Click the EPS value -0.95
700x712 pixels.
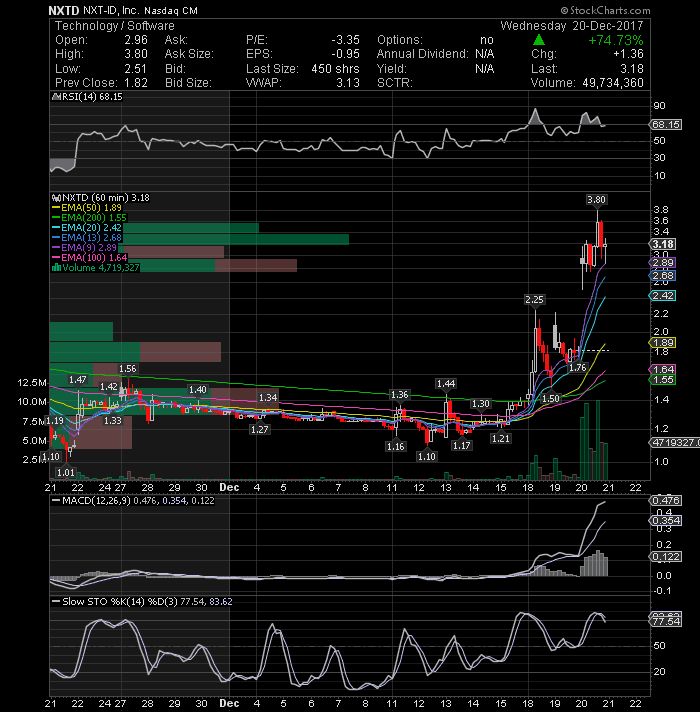coord(345,54)
